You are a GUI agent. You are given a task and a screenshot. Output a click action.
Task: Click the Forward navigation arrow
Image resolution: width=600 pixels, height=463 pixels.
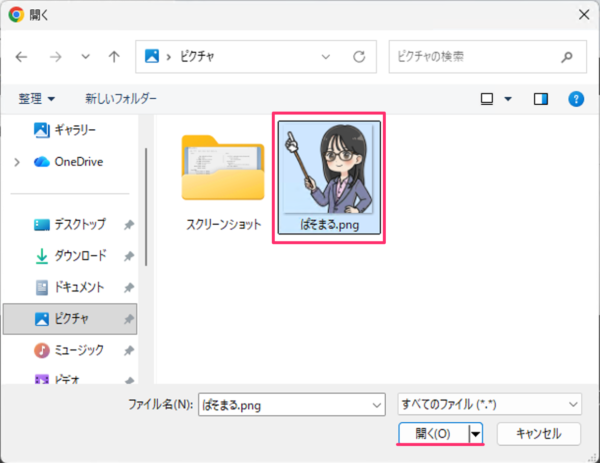(x=54, y=57)
